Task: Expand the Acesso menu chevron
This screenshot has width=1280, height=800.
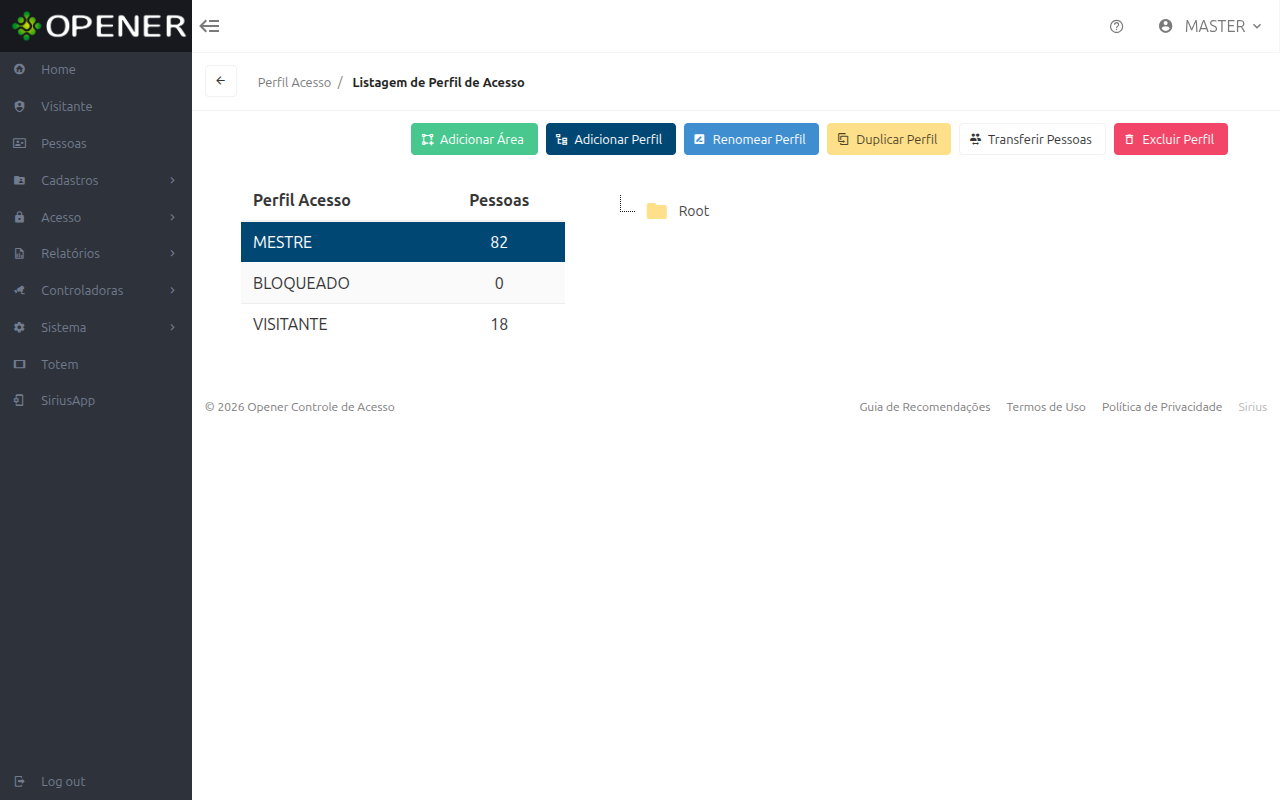Action: (173, 218)
